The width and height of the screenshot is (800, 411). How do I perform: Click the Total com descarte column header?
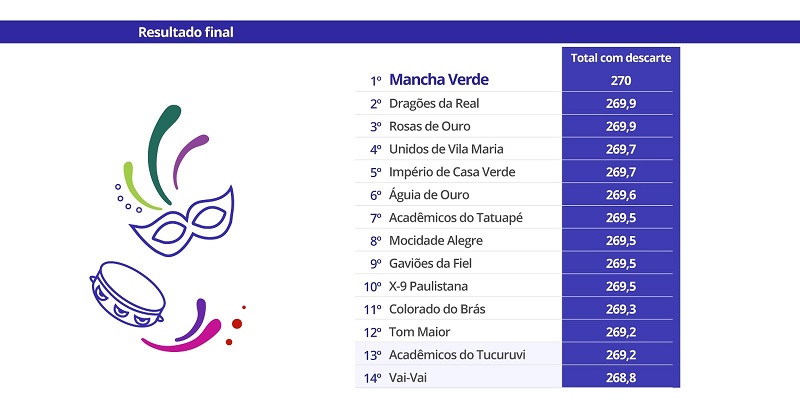[621, 58]
